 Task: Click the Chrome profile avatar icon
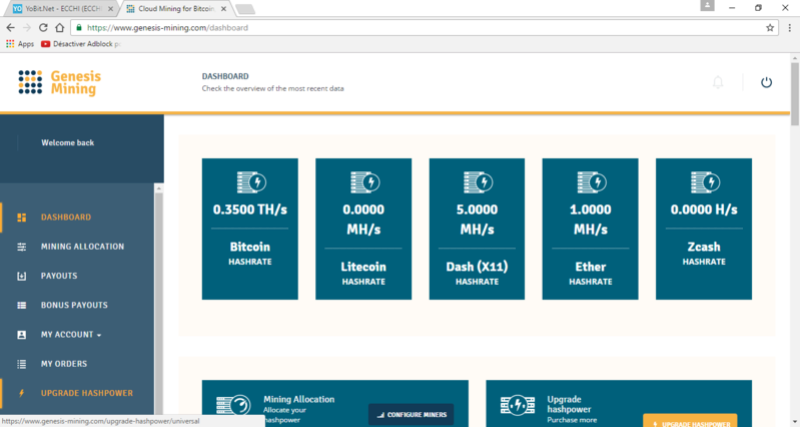707,6
